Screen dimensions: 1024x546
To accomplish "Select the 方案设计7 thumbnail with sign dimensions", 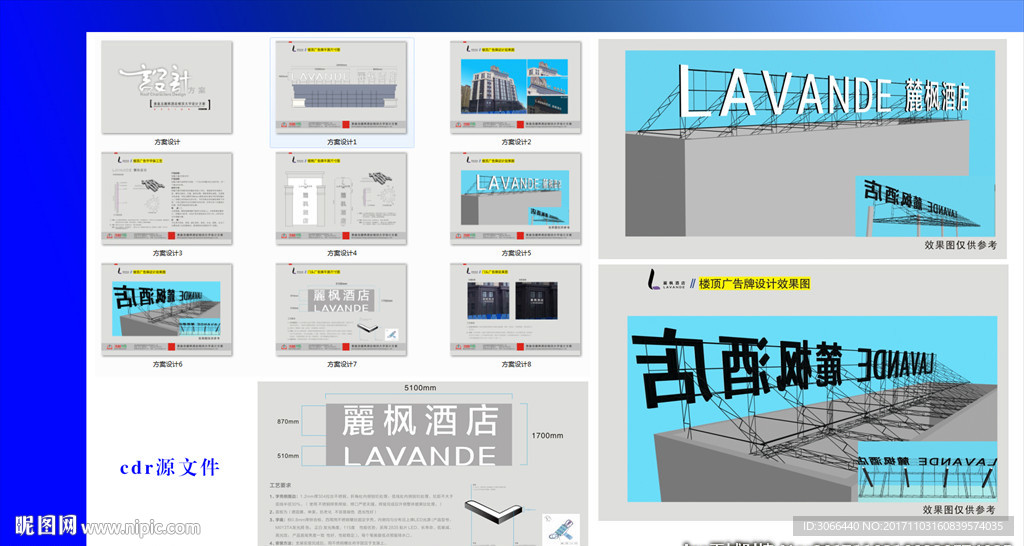I will tap(342, 310).
